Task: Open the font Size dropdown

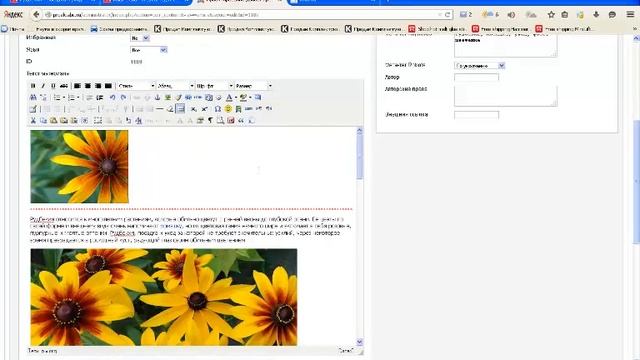Action: [x=253, y=86]
